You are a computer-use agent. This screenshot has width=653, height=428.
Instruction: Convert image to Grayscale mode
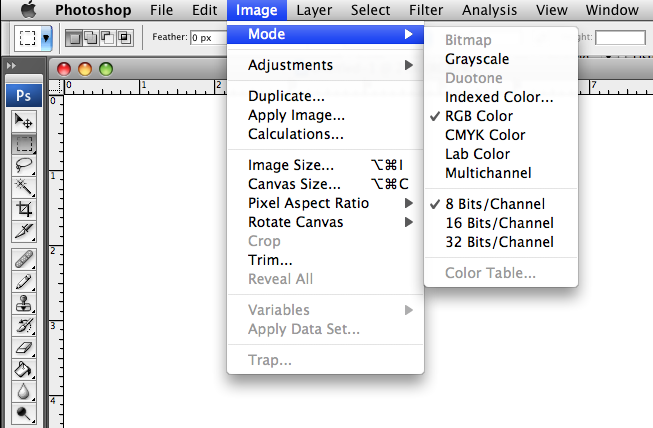click(x=477, y=59)
